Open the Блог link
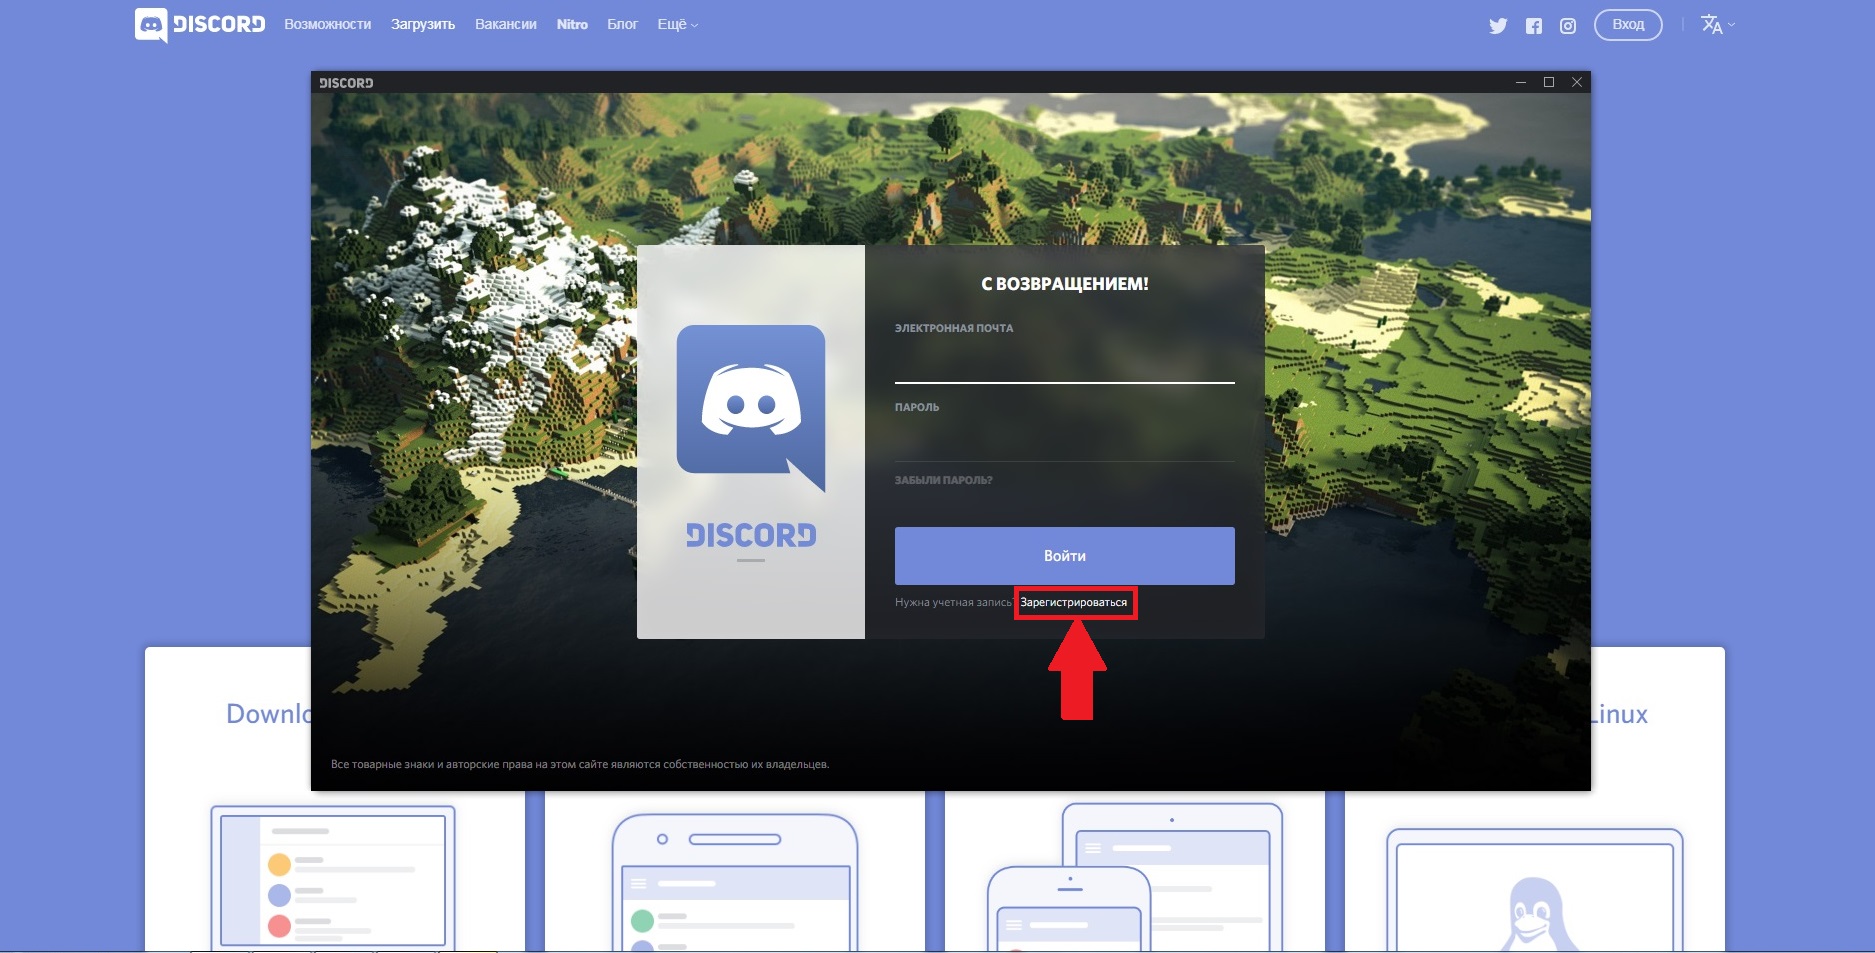Image resolution: width=1875 pixels, height=953 pixels. coord(622,24)
